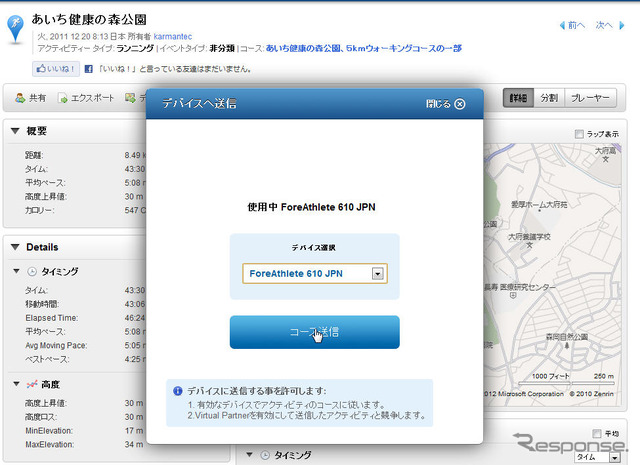The image size is (640, 465).
Task: Click the Facebook logo icon
Action: tap(89, 69)
